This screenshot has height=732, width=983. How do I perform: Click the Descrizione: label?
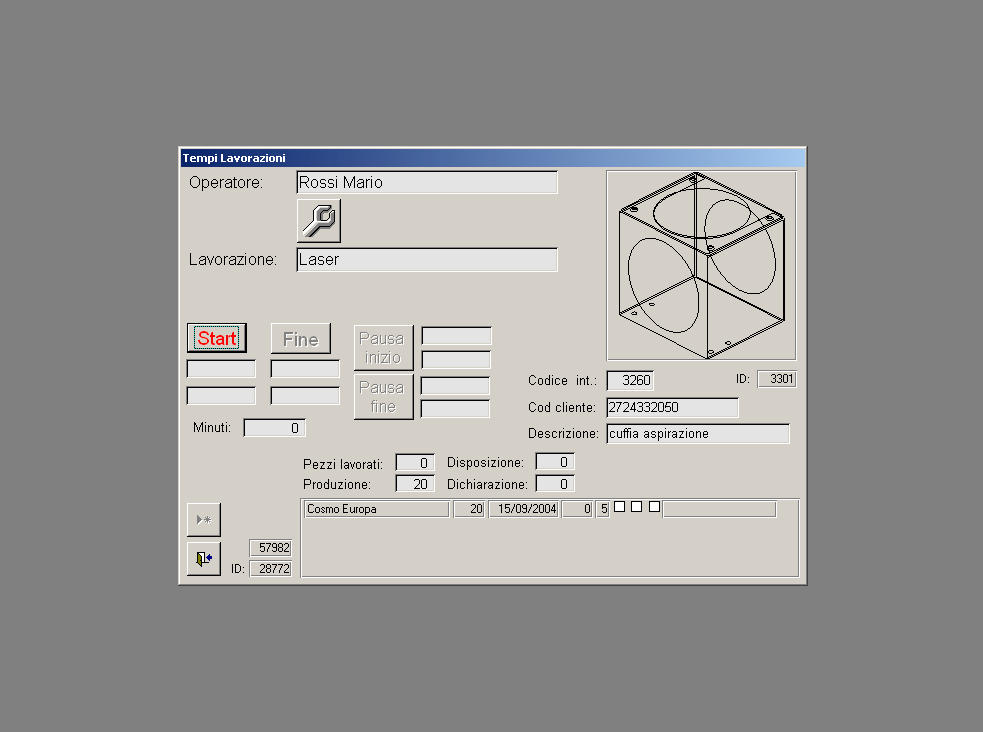pos(563,434)
